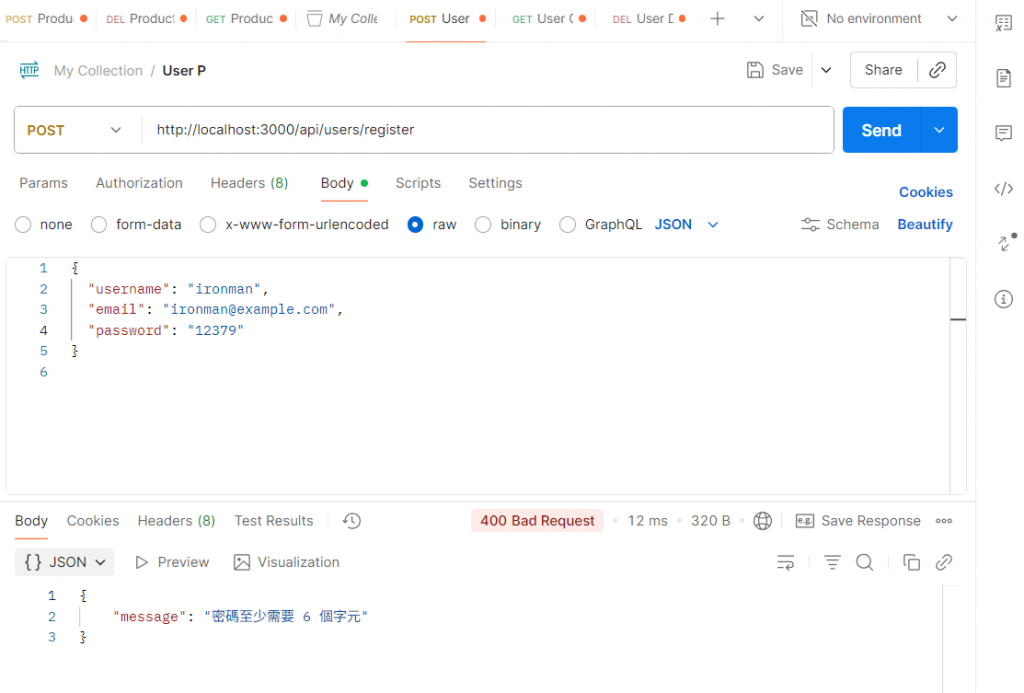Copy request link via chain icon

(937, 70)
